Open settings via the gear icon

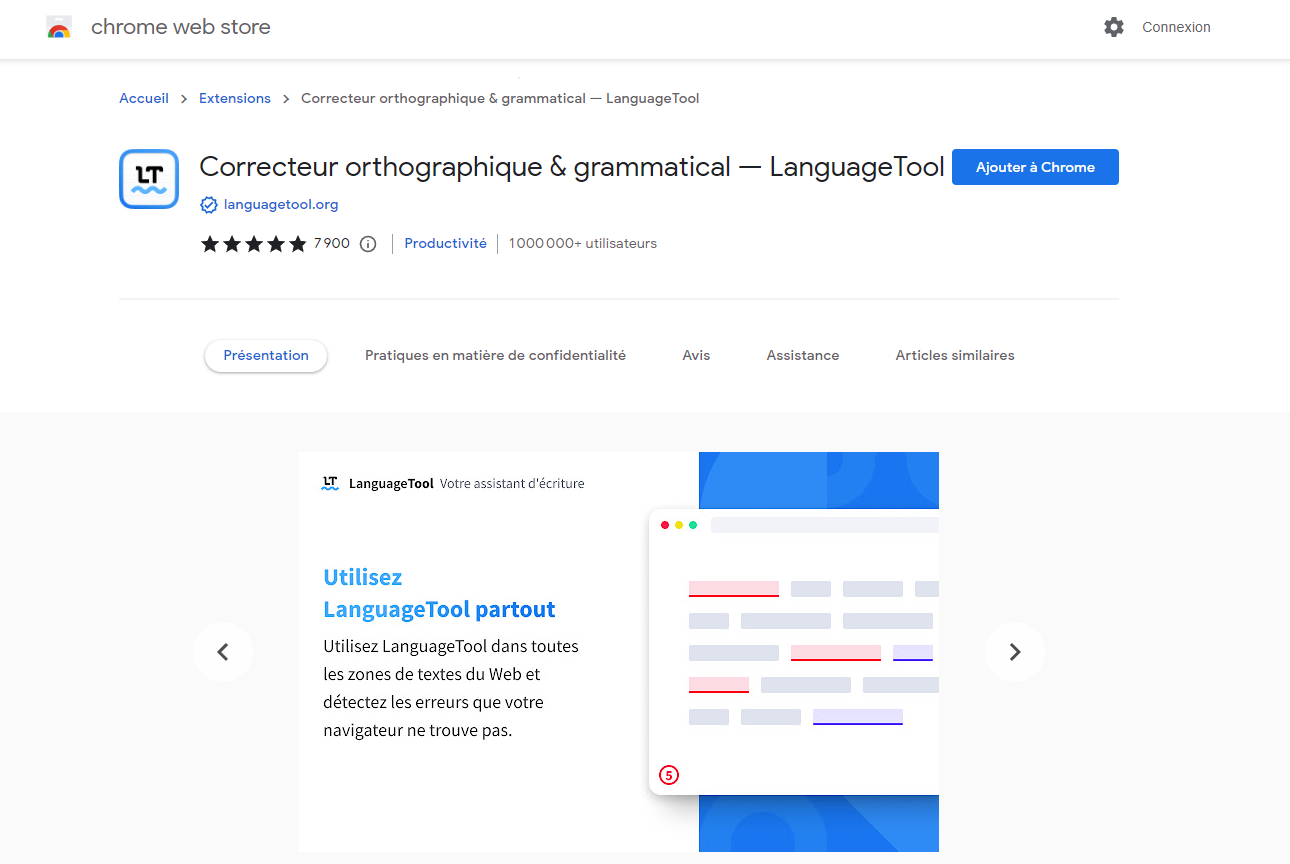pyautogui.click(x=1114, y=27)
